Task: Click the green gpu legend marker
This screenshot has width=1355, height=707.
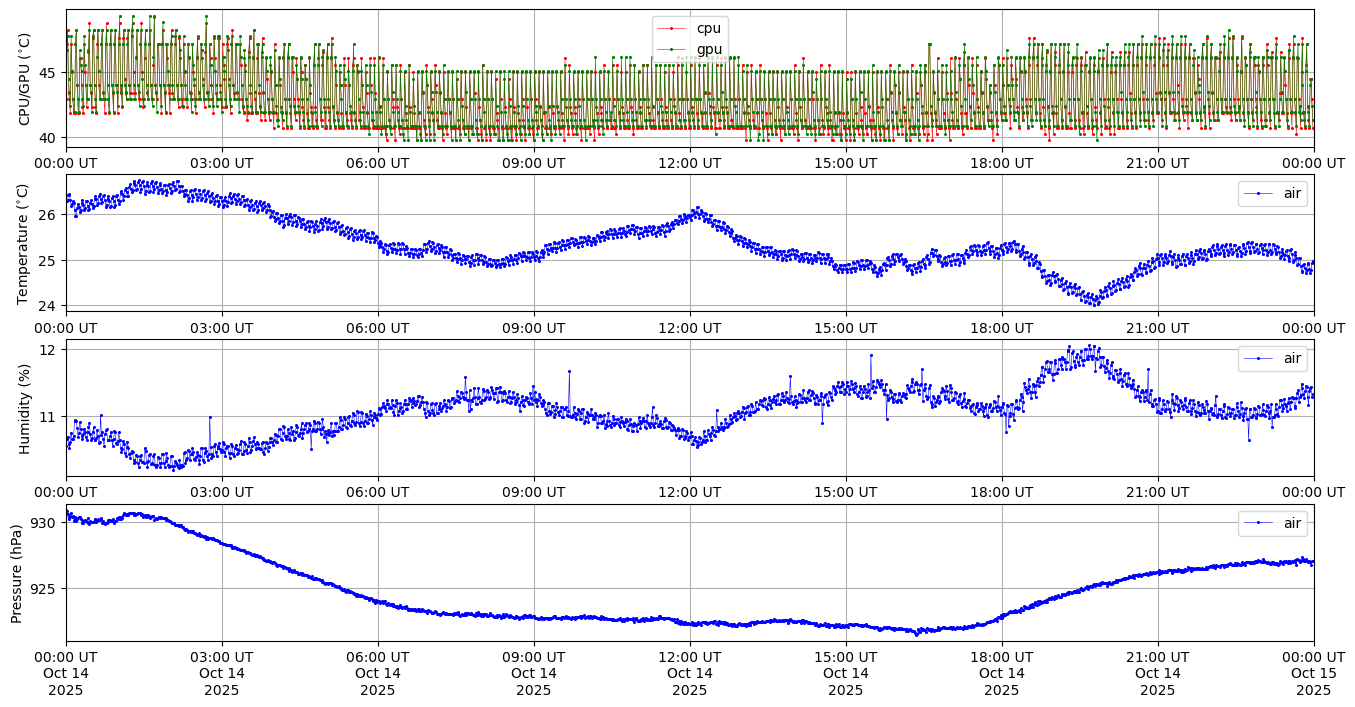Action: click(672, 49)
